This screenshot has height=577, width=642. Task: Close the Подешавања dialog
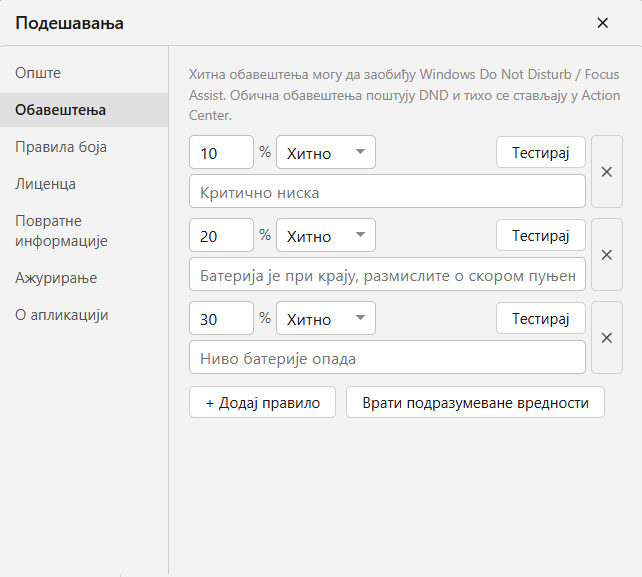click(x=602, y=23)
